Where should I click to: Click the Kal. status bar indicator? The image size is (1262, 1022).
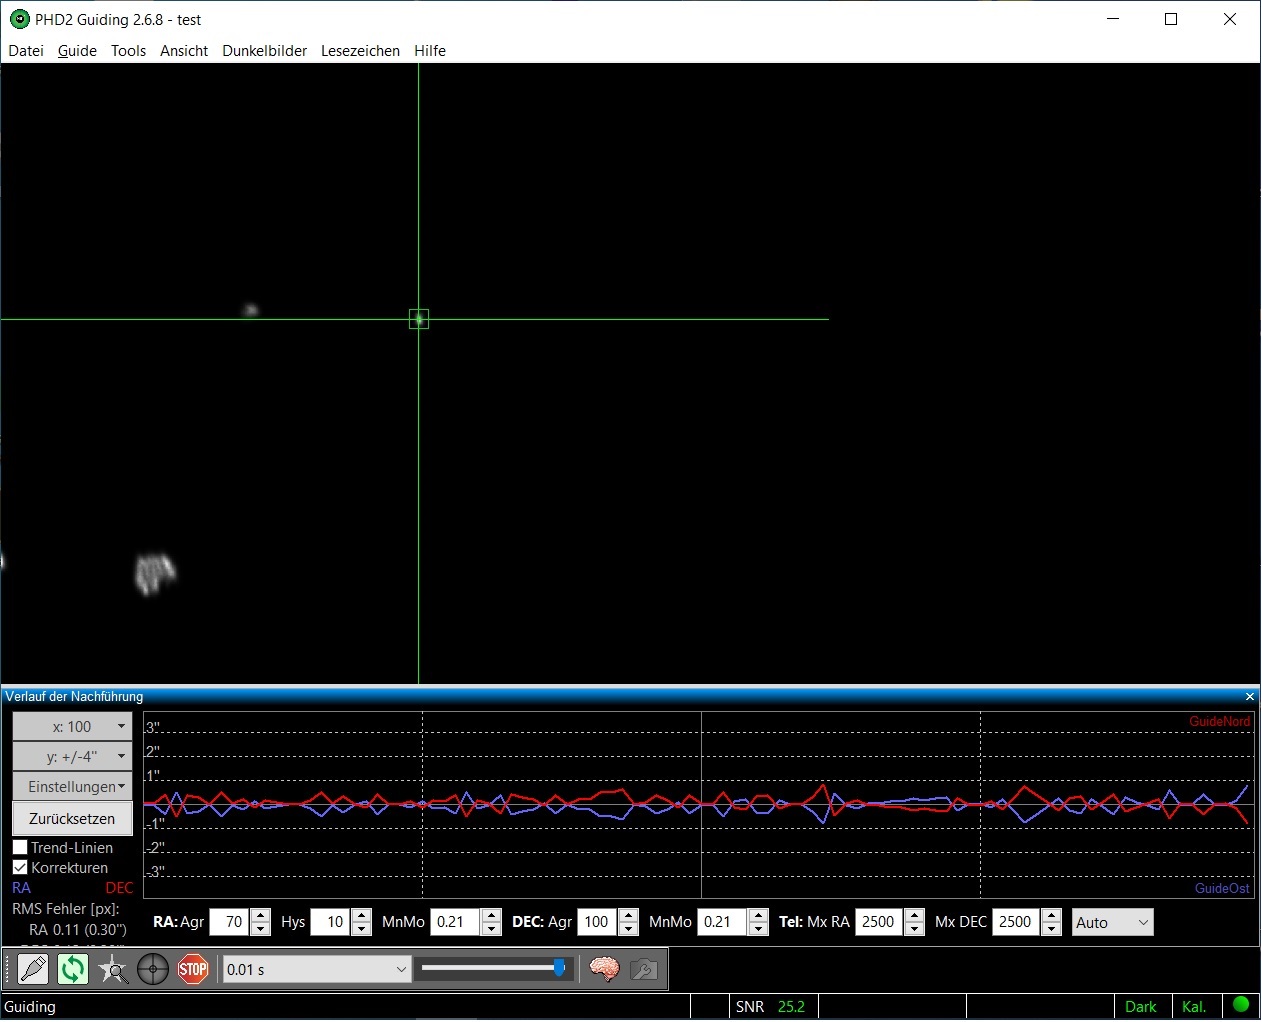click(x=1194, y=1006)
